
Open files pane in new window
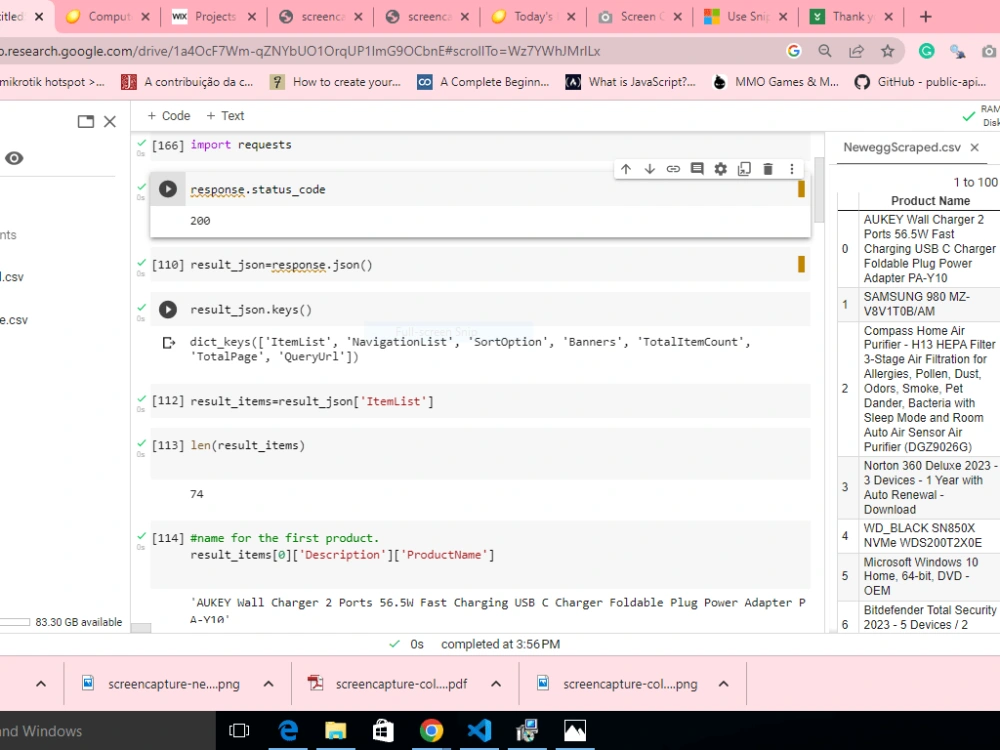85,121
